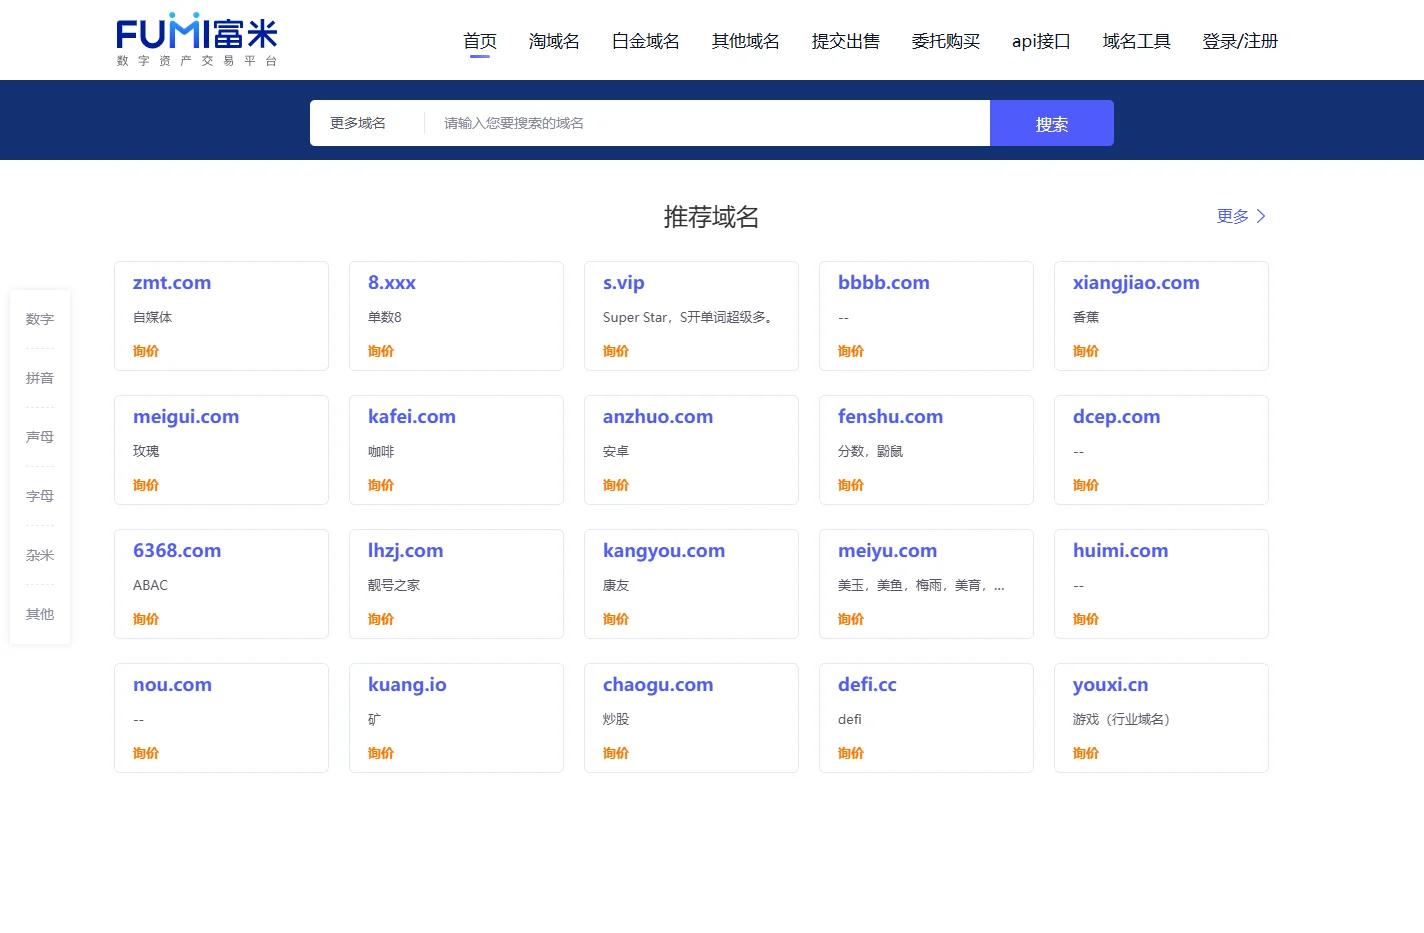Click 询价 under zmt.com
This screenshot has width=1424, height=933.
146,351
